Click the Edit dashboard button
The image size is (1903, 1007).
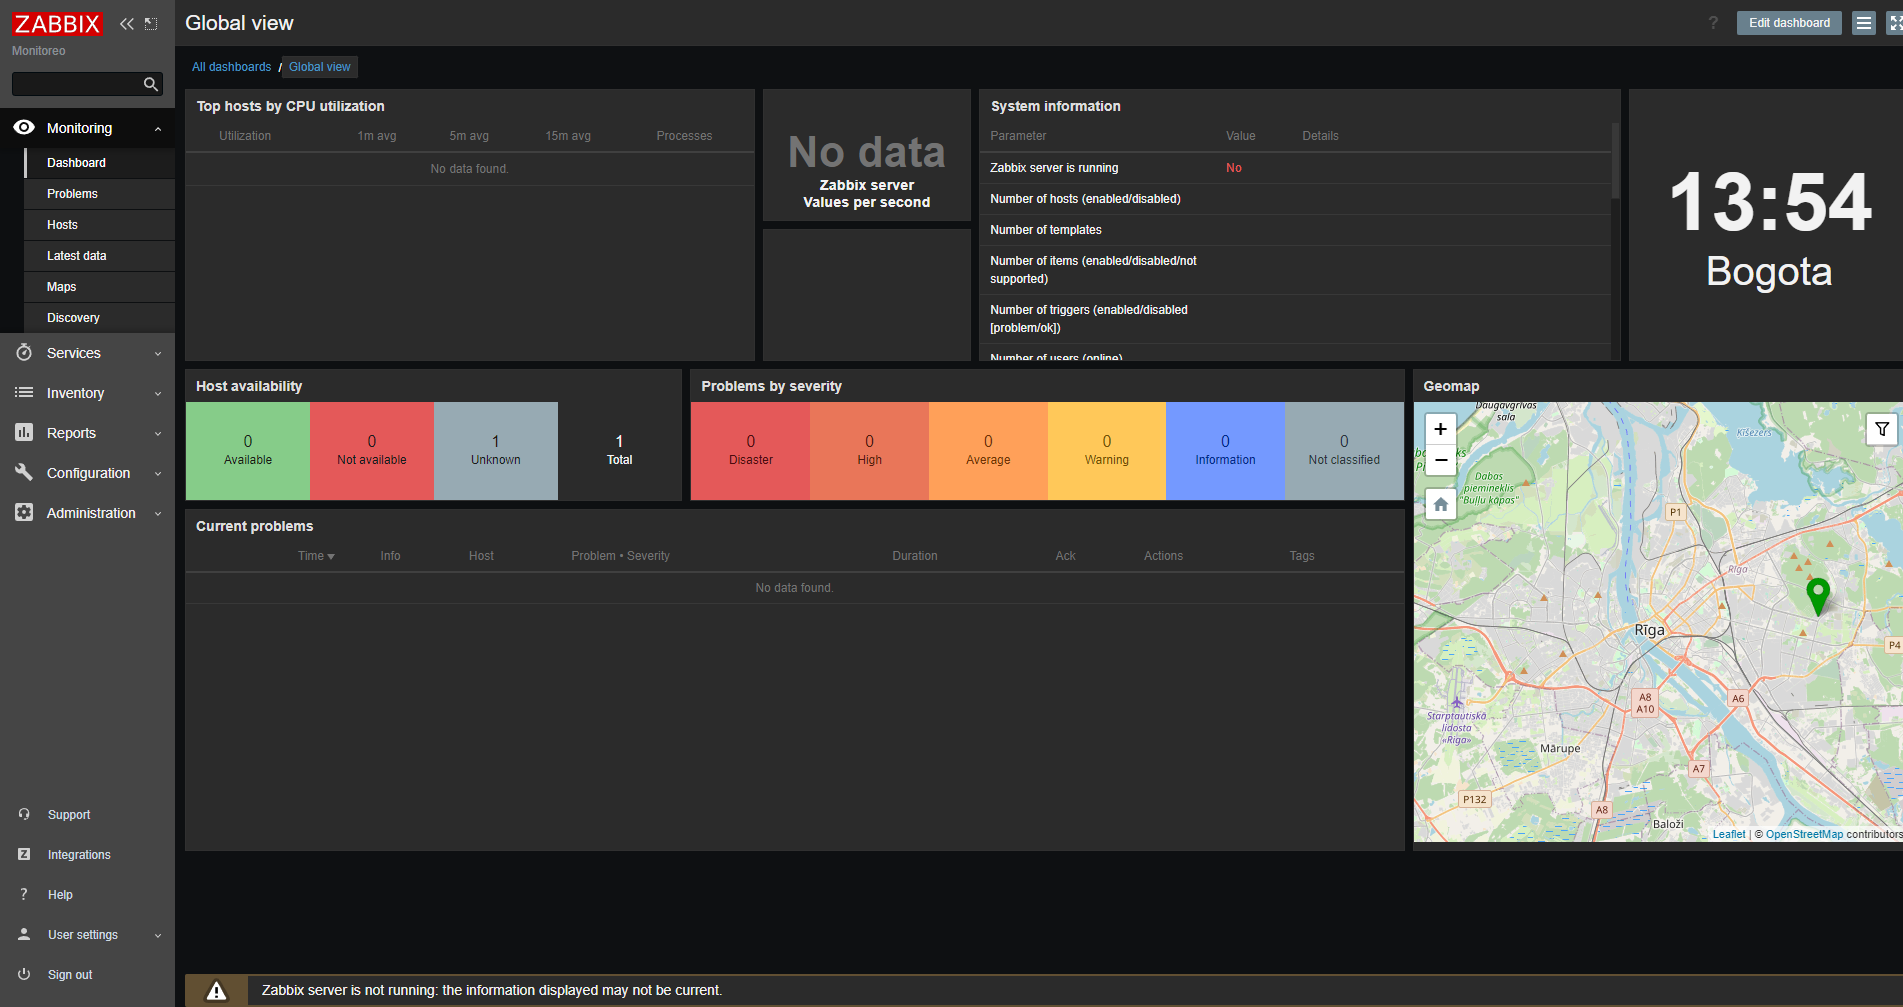1788,22
